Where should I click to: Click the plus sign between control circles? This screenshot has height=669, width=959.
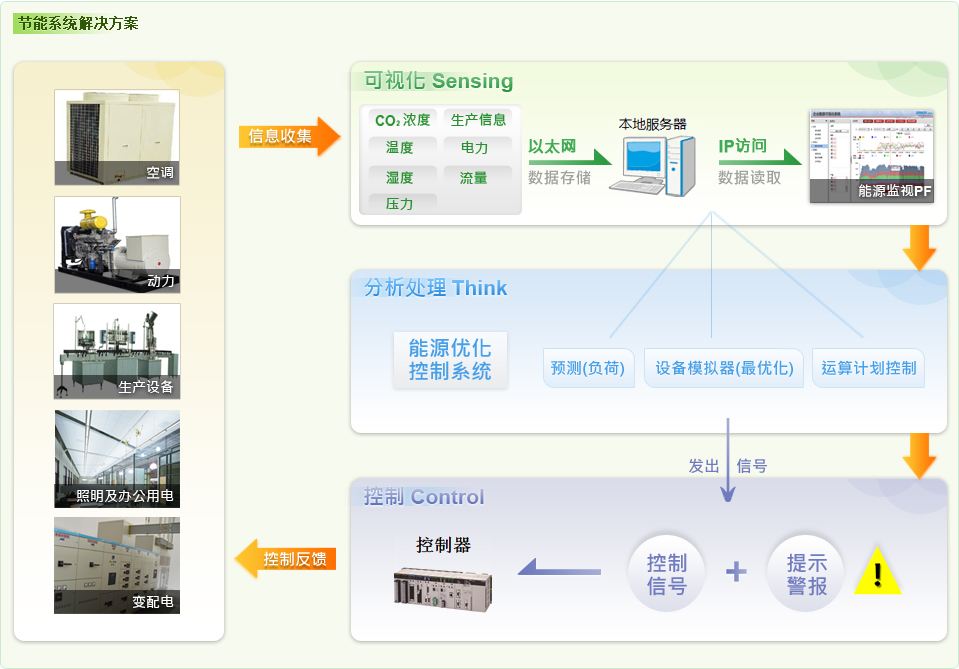click(x=736, y=571)
